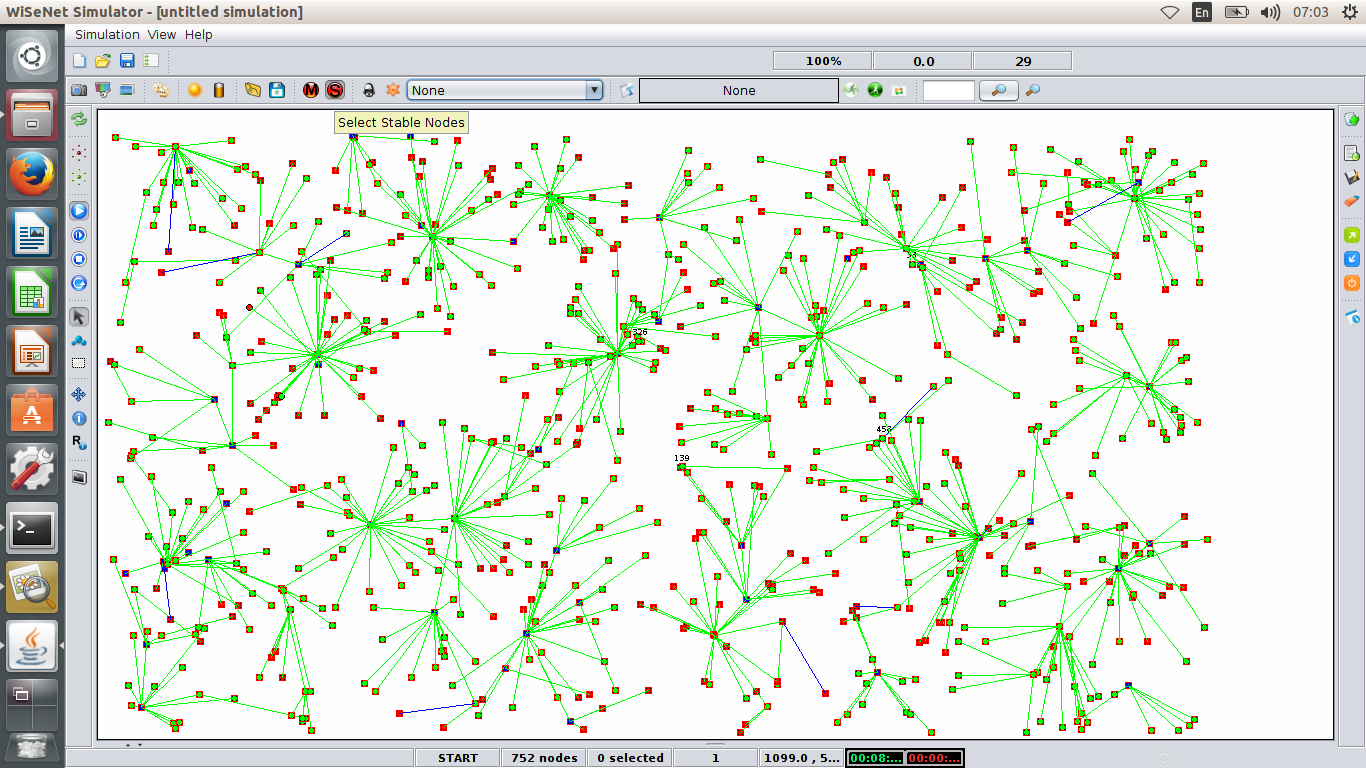Click the red countdown timer display
1366x768 pixels.
click(935, 758)
